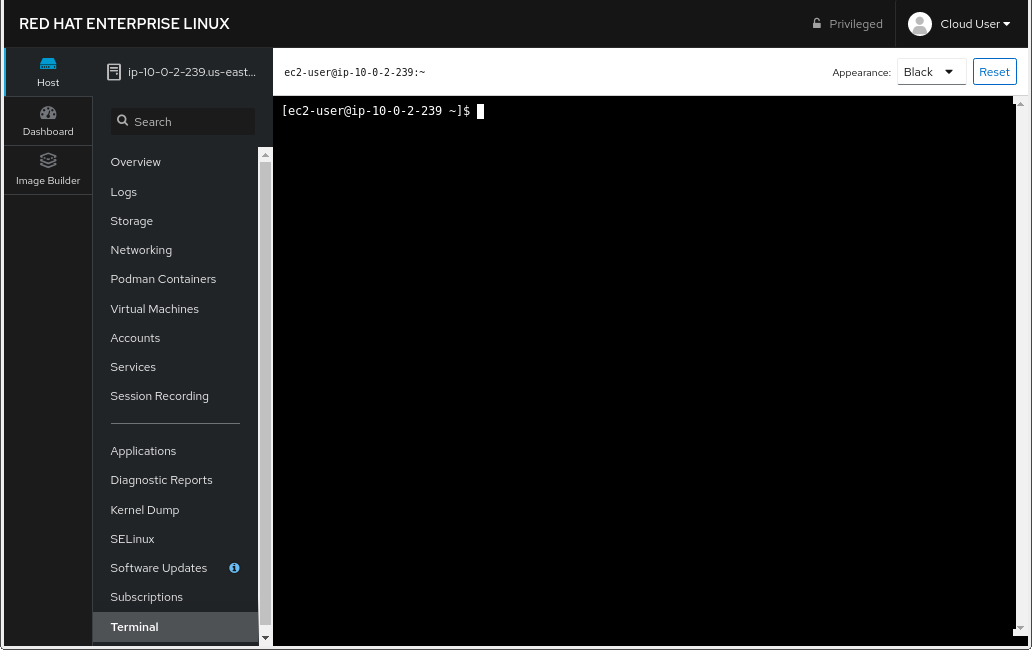Screen dimensions: 1032x650
Task: Click the Privileged status label
Action: click(x=856, y=24)
